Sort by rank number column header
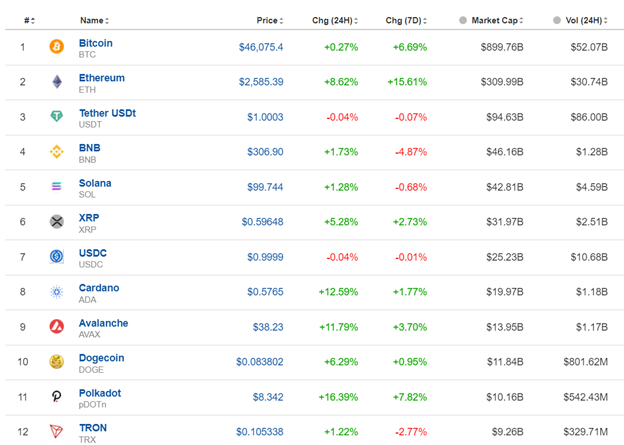The width and height of the screenshot is (624, 445). tap(29, 20)
